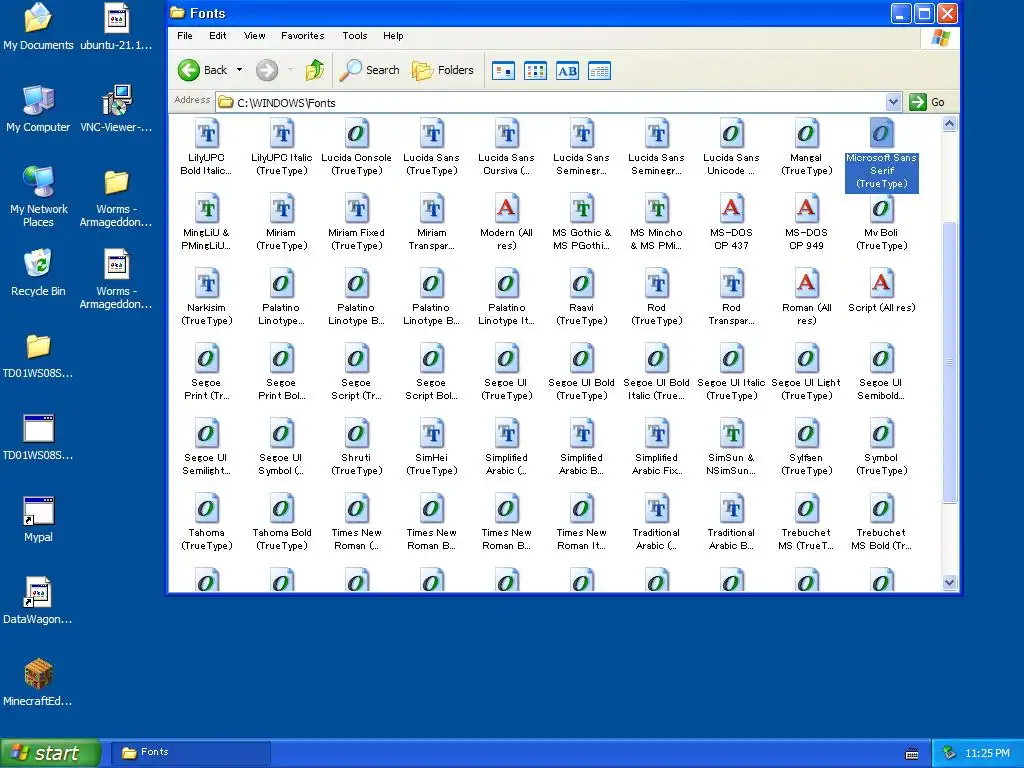Select the ubuntu-21.1 desktop file
The height and width of the screenshot is (768, 1024).
point(116,27)
